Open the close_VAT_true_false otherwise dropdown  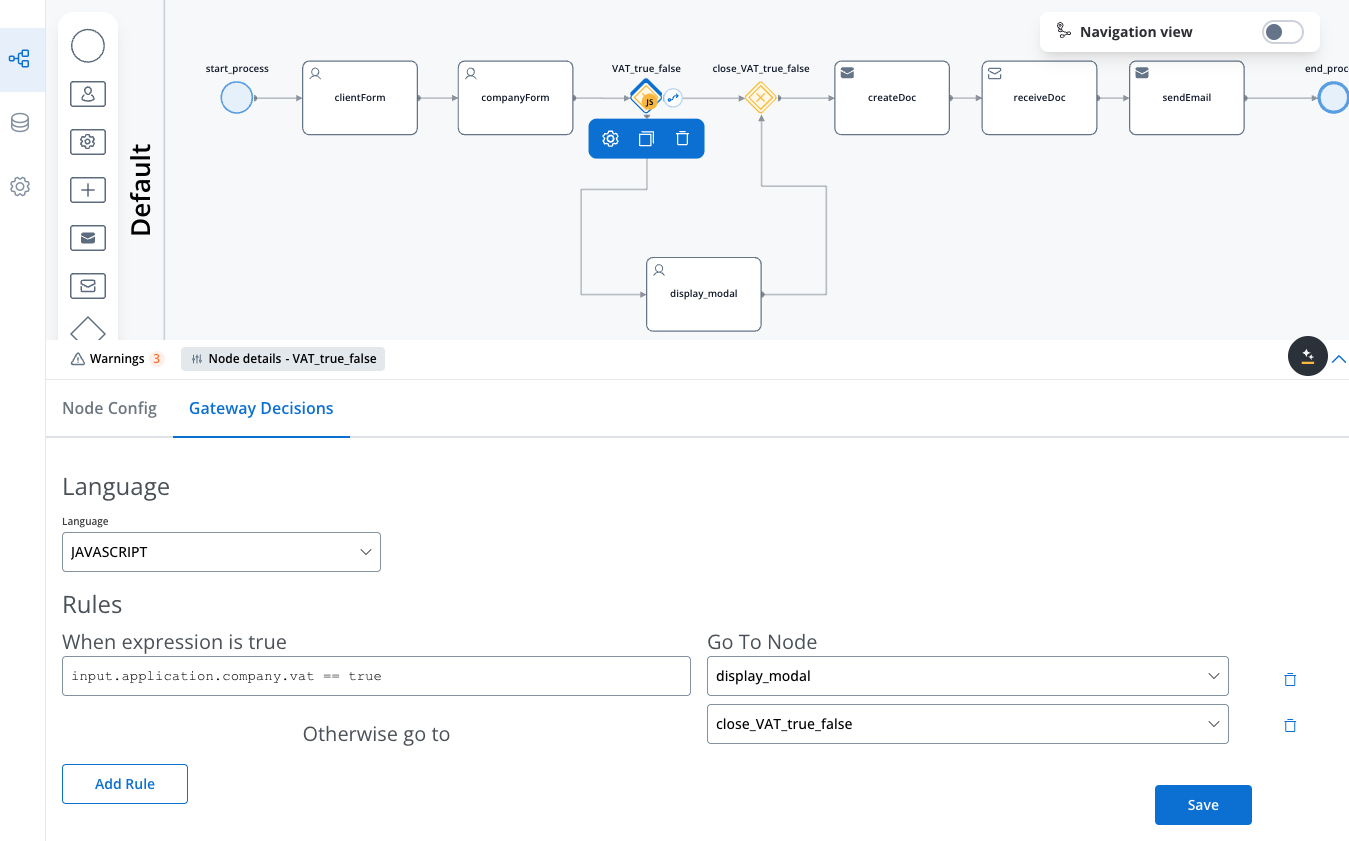click(x=967, y=724)
